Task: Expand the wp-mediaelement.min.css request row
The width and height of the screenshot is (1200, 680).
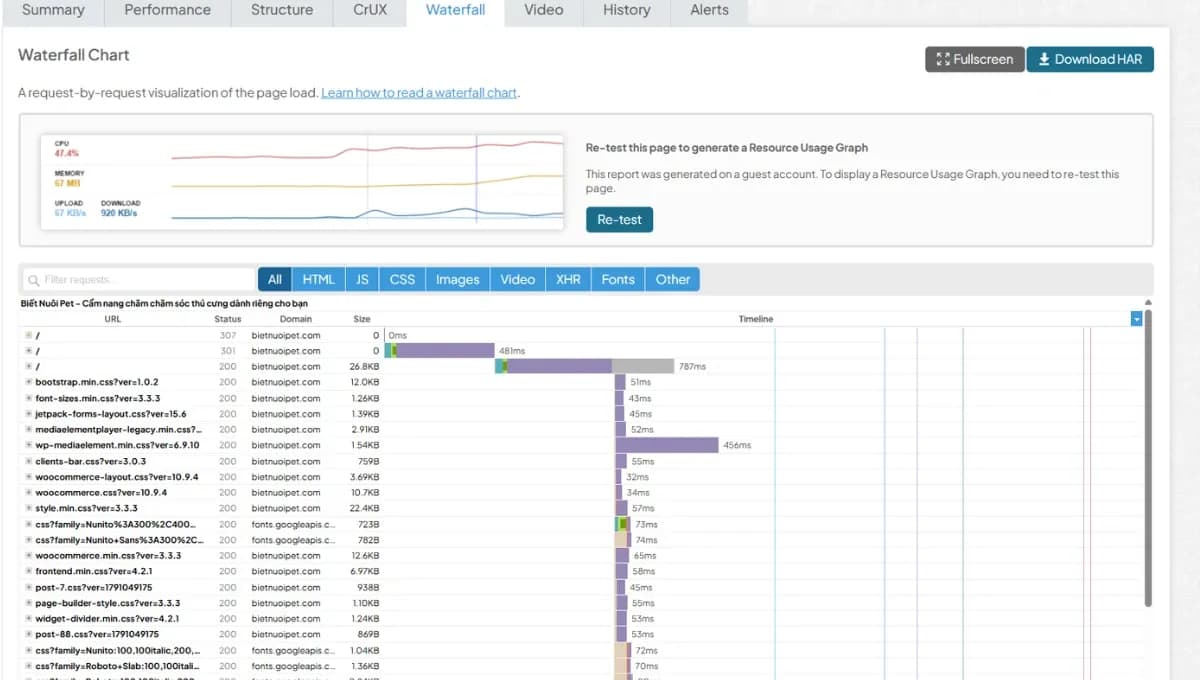Action: (x=29, y=445)
